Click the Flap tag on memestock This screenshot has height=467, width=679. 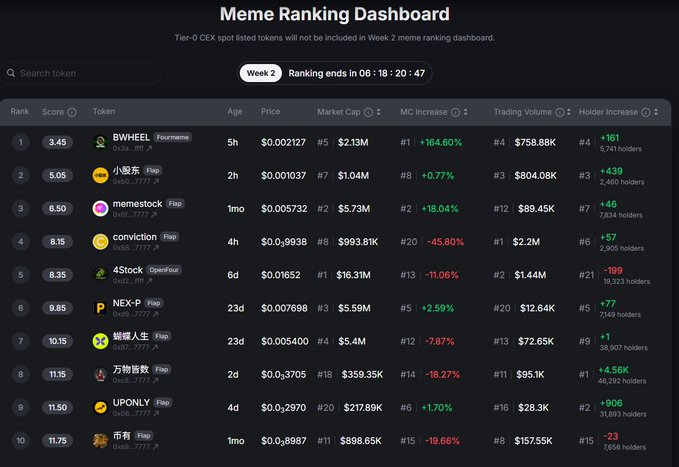(175, 204)
